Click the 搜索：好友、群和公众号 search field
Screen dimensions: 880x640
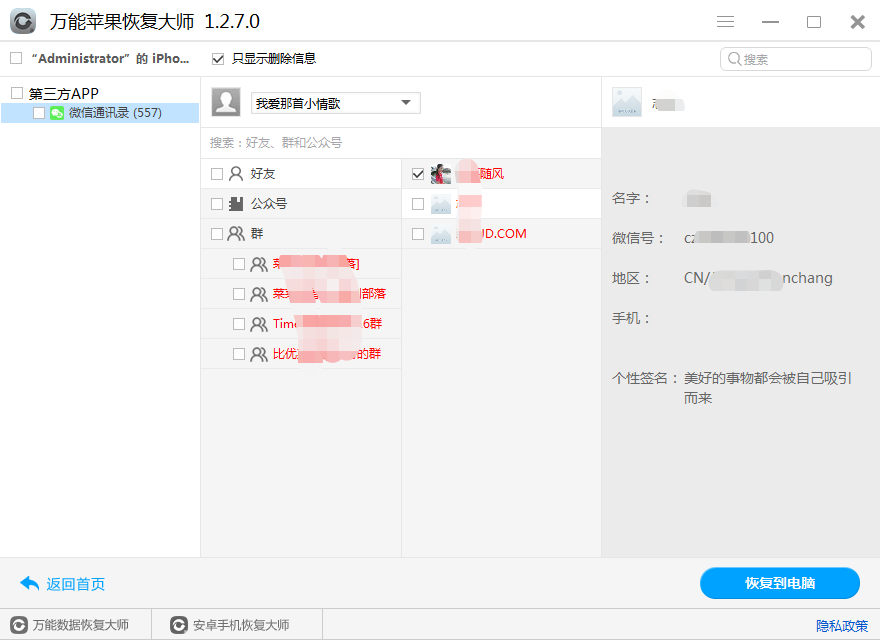pyautogui.click(x=401, y=143)
